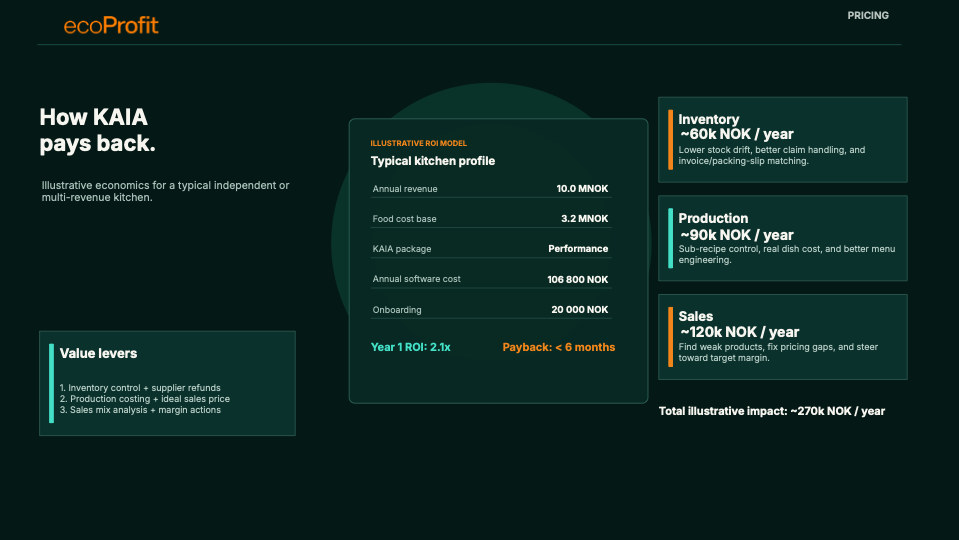Screen dimensions: 959x540
Task: Click the '~120k NOK / year' figure
Action: (x=739, y=332)
